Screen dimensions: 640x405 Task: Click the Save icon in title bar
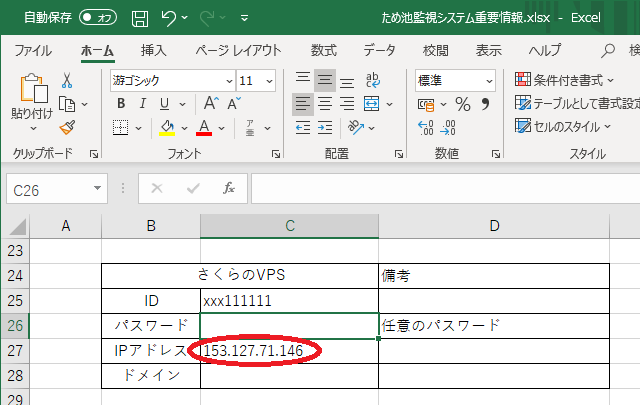coord(140,18)
